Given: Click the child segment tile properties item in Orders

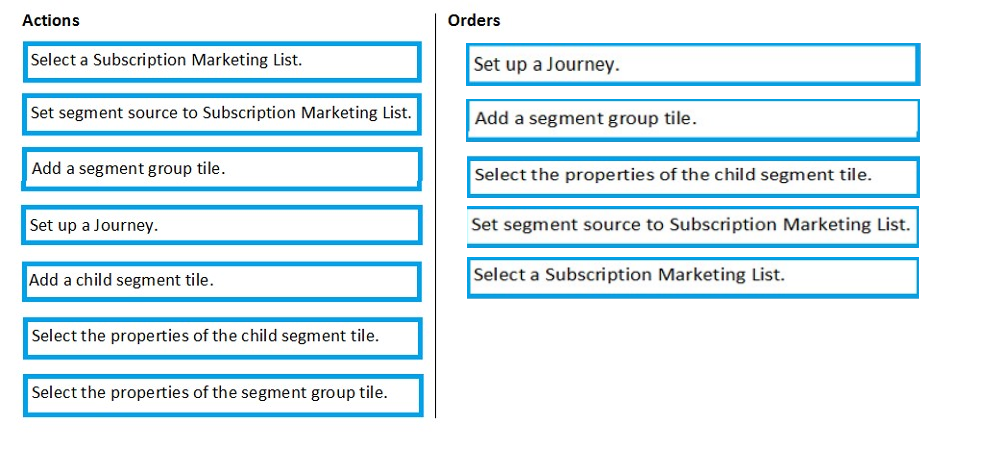Looking at the screenshot, I should (x=693, y=177).
